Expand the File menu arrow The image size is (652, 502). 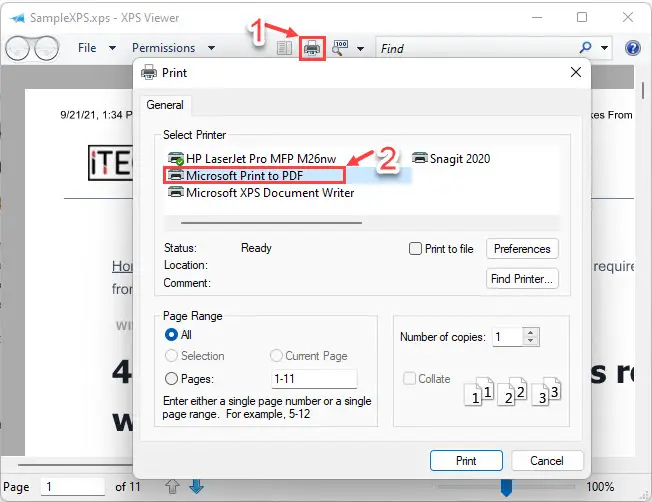[112, 48]
